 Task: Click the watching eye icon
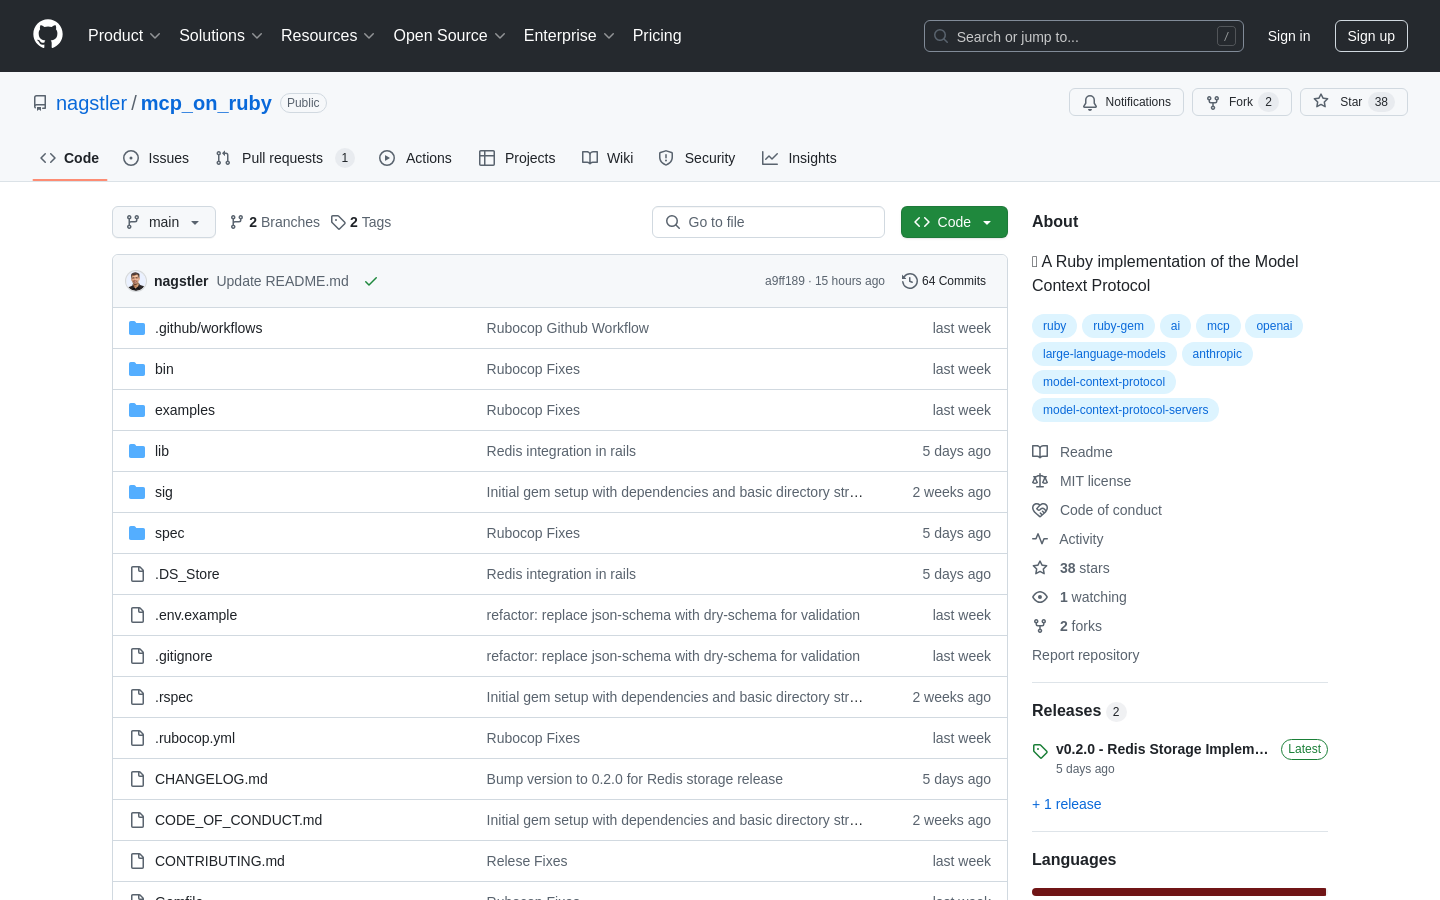coord(1040,597)
